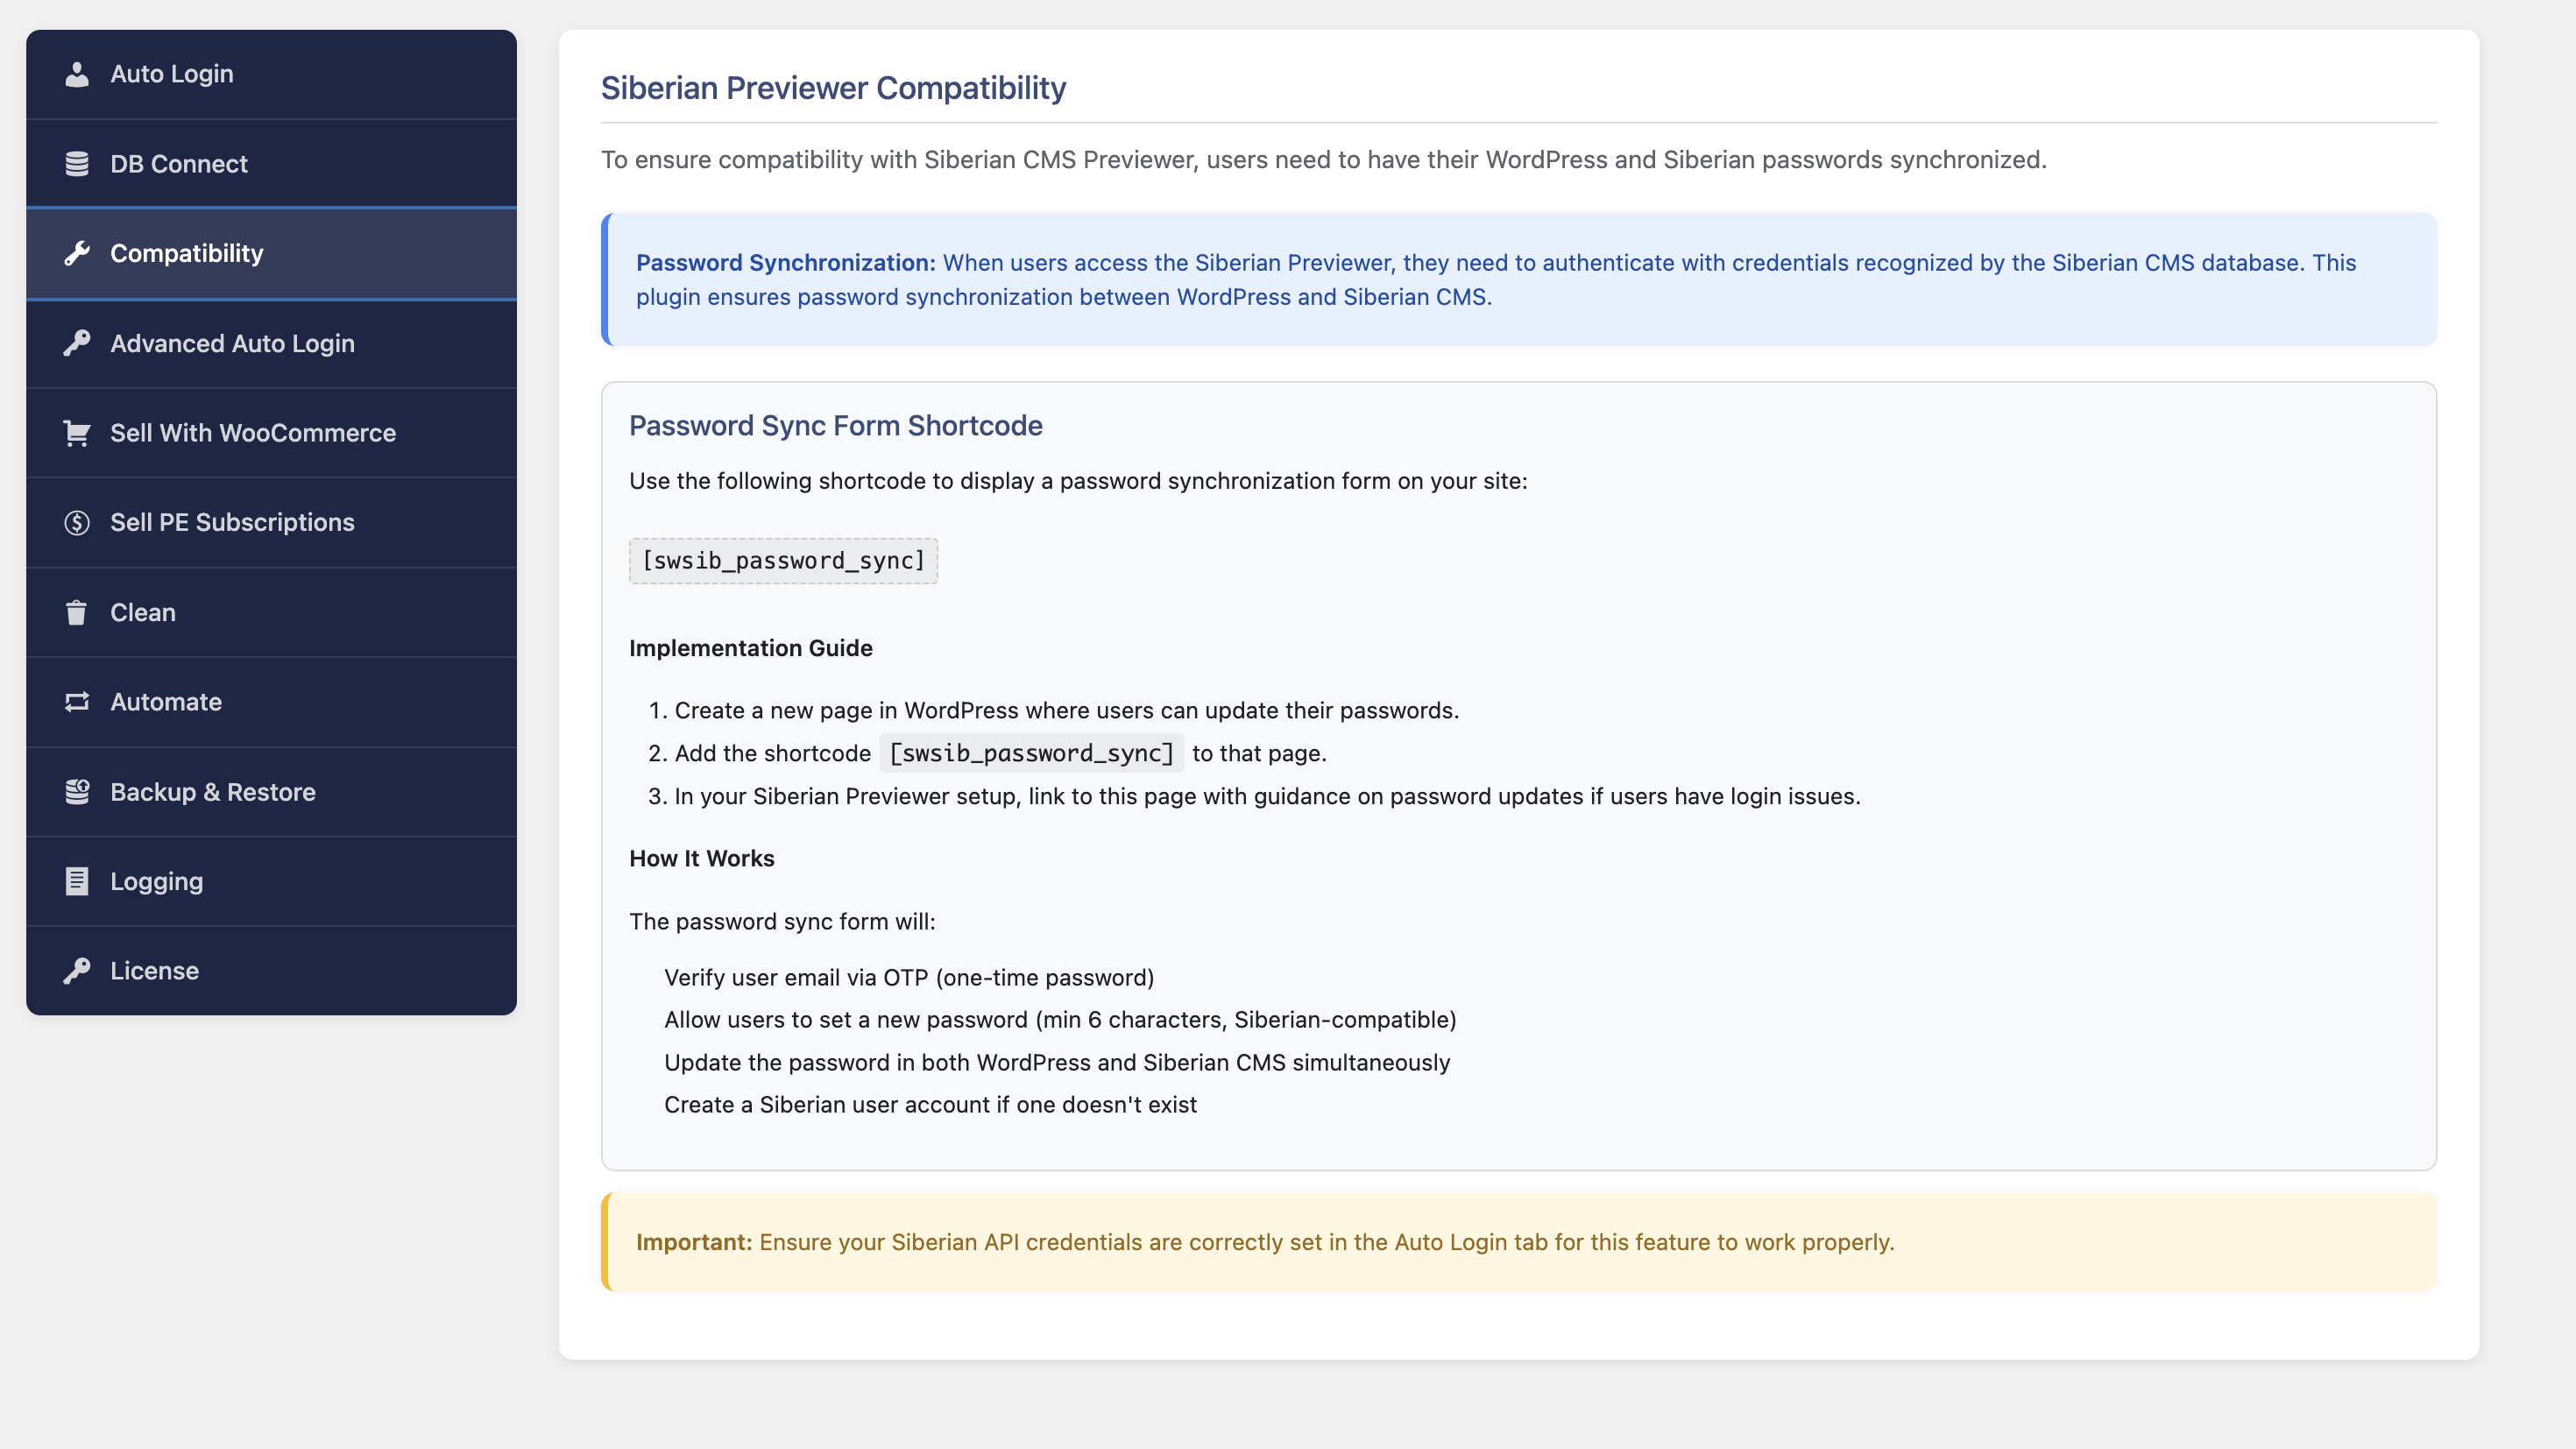The width and height of the screenshot is (2576, 1449).
Task: Switch to the DB Connect tab
Action: 271,164
